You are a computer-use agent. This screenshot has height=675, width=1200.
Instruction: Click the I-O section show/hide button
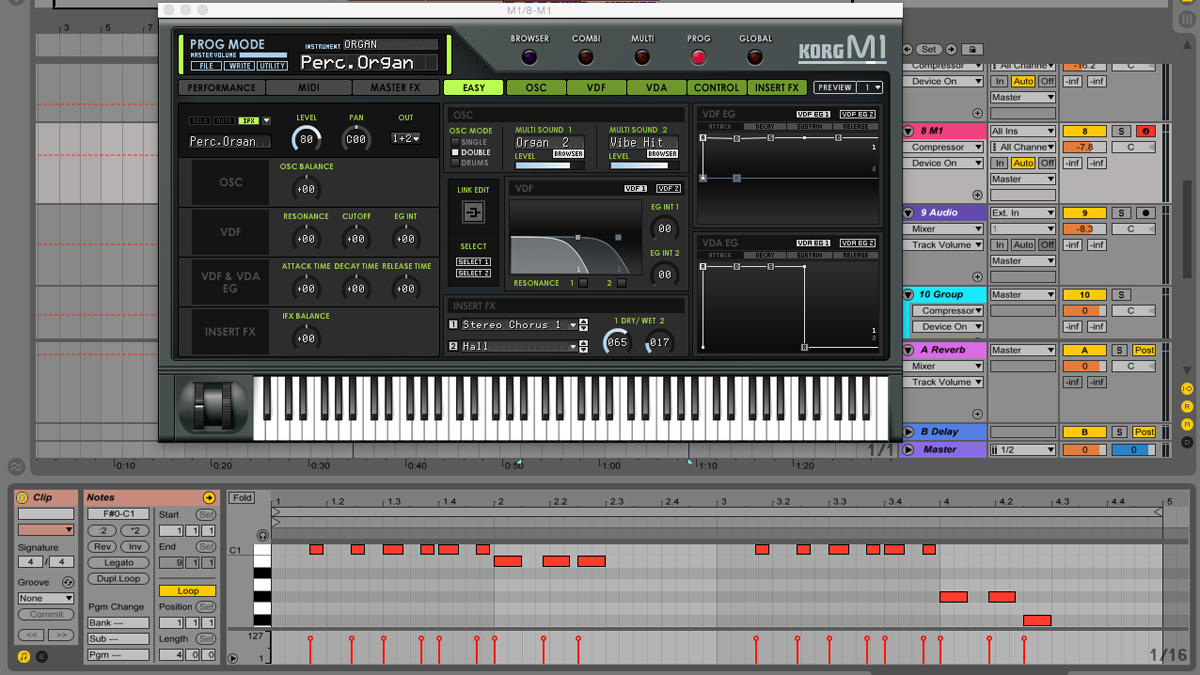[x=1187, y=389]
